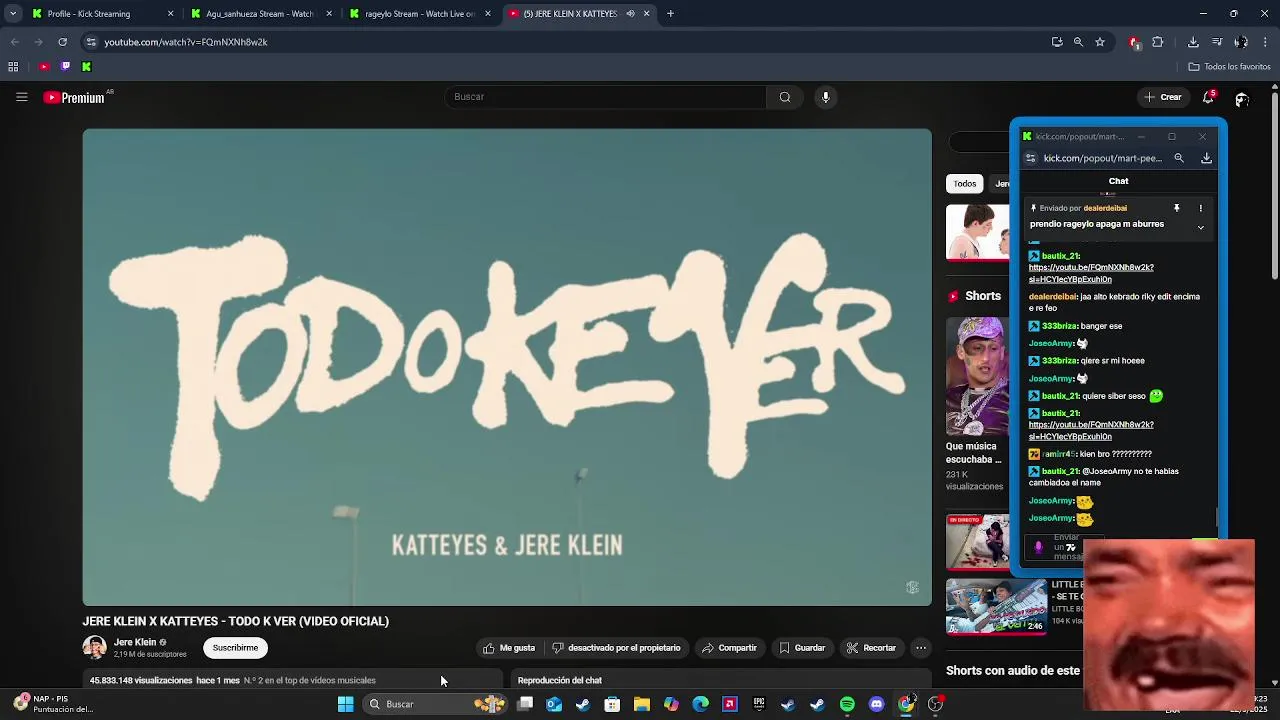Click the taskbar Buscar search box
Image resolution: width=1280 pixels, height=720 pixels.
tap(435, 704)
